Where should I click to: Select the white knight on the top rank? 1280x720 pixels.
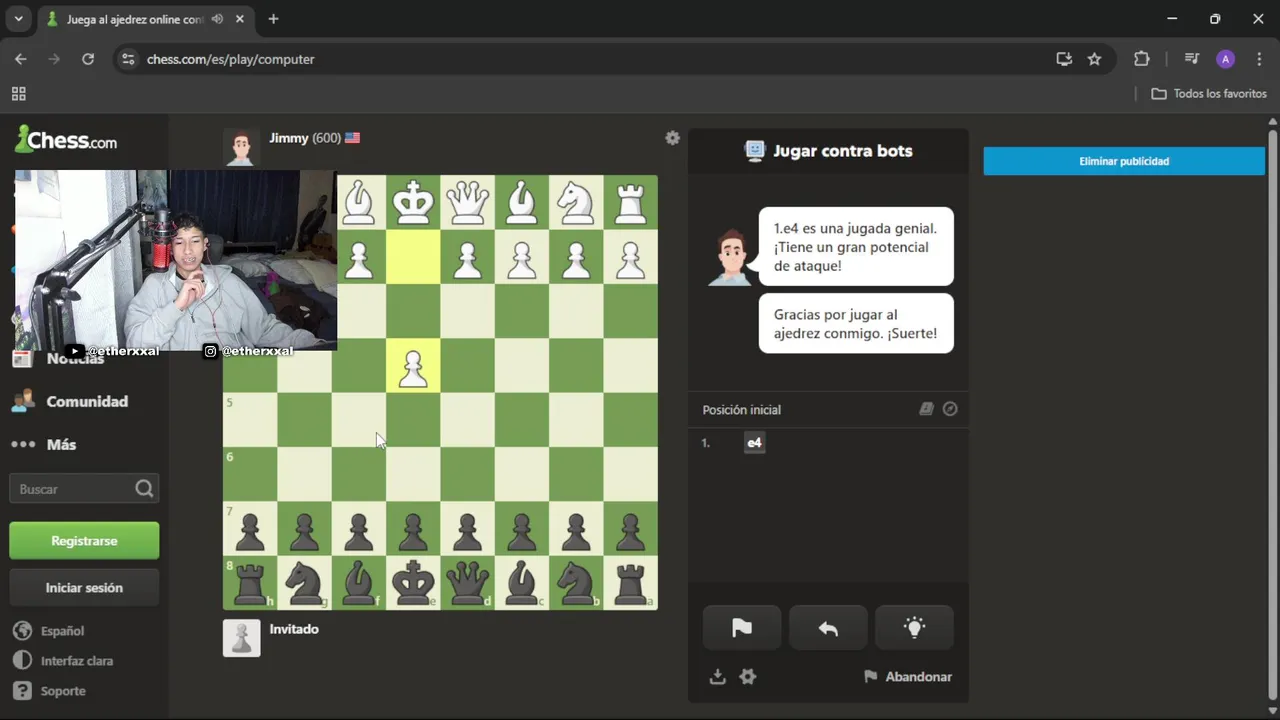point(576,203)
